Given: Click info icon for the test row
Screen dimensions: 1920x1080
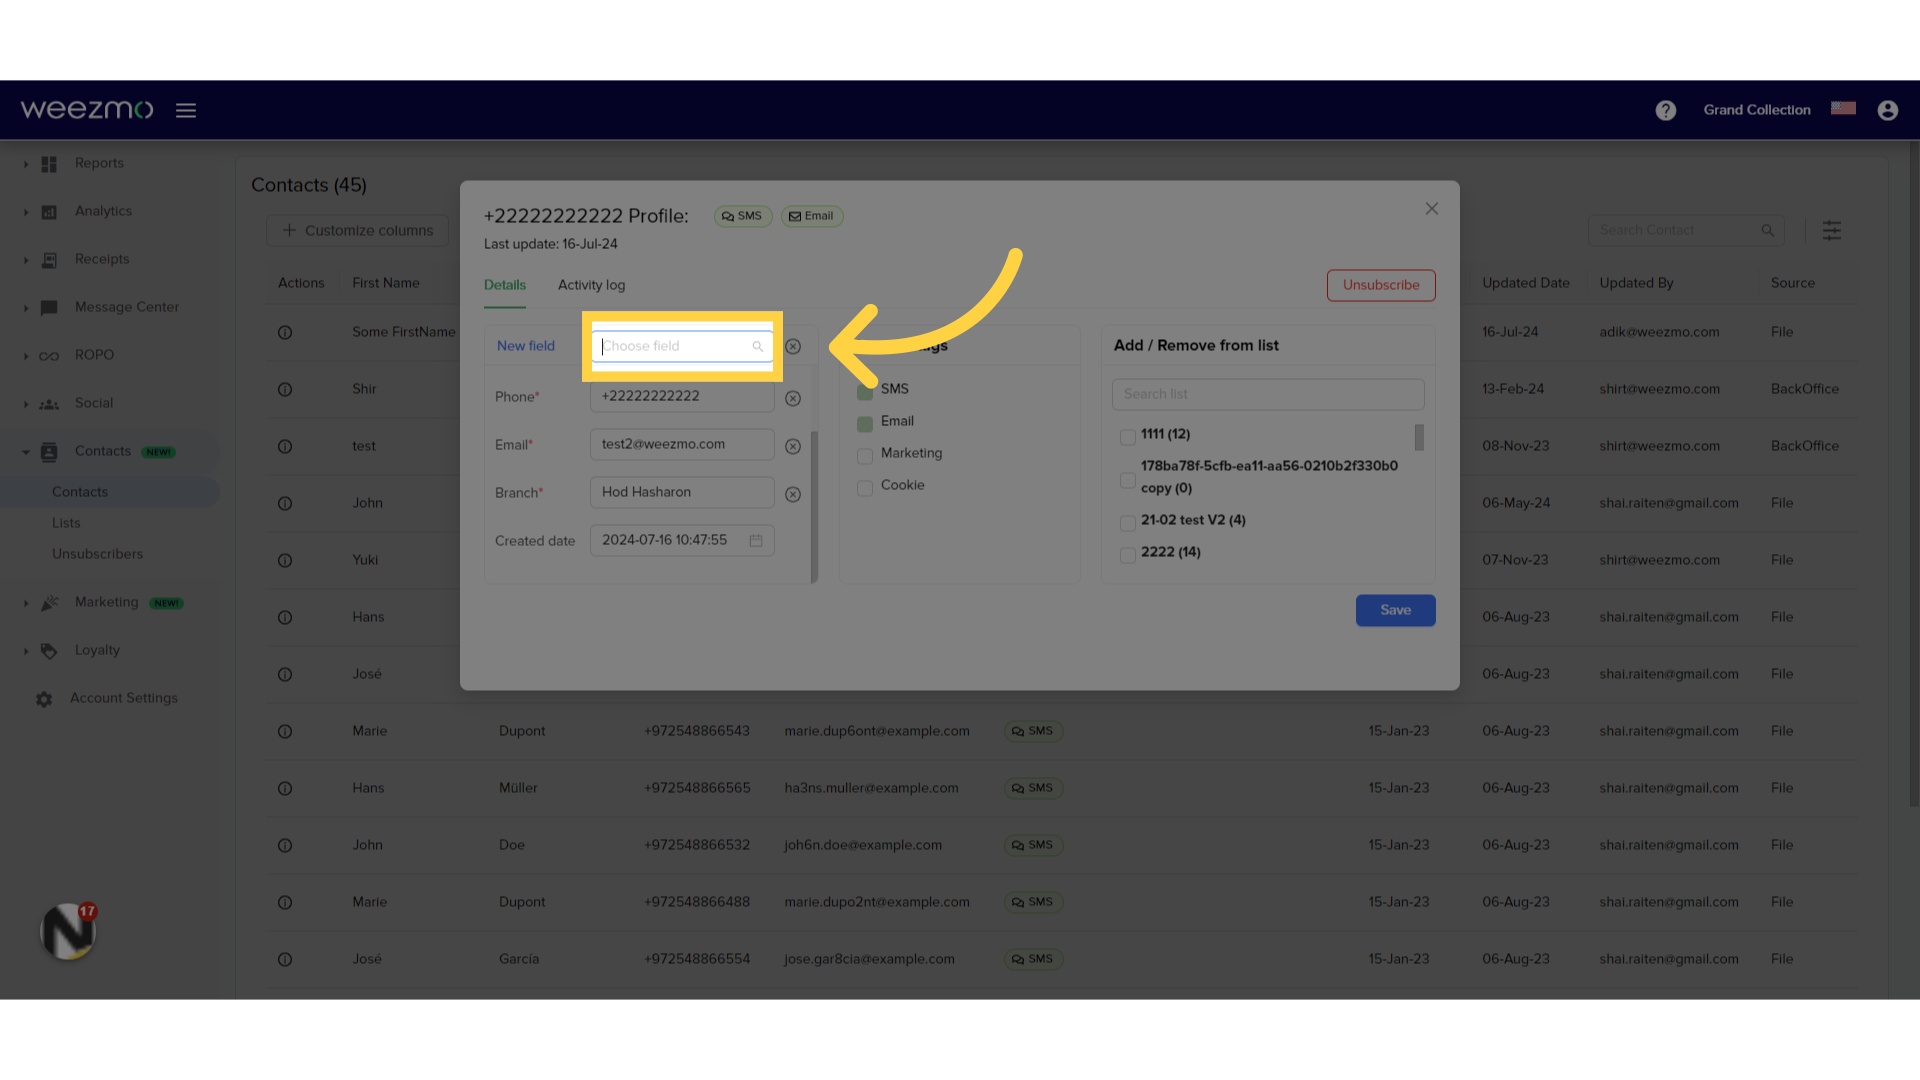Looking at the screenshot, I should coord(285,446).
